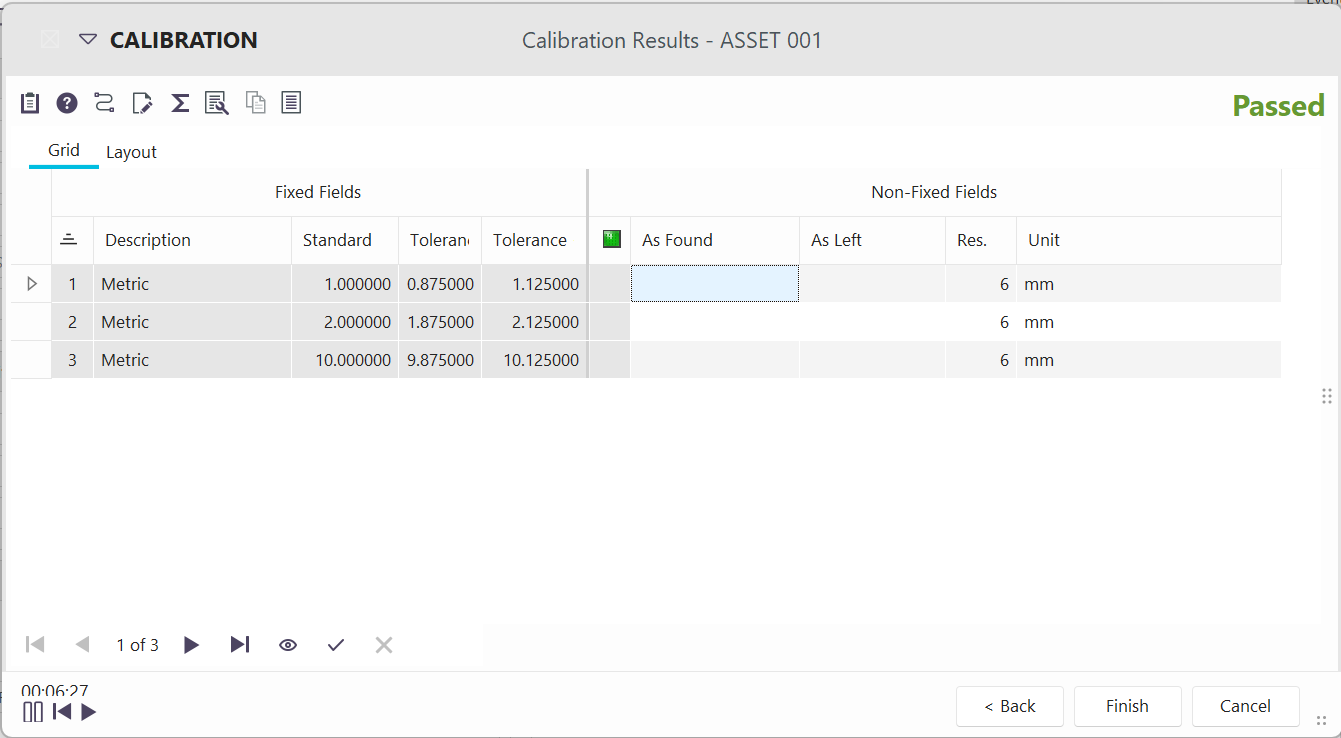Pause the calibration timer

(x=33, y=712)
